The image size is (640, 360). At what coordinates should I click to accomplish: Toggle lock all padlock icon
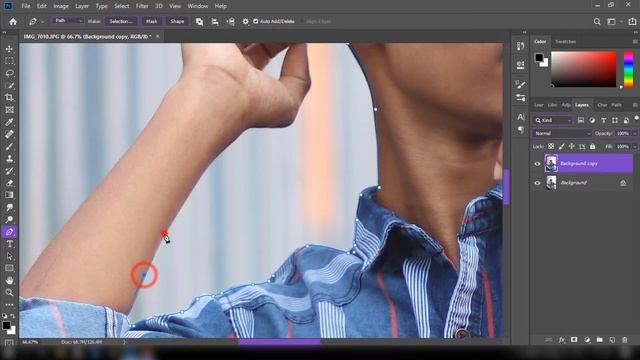(x=593, y=146)
